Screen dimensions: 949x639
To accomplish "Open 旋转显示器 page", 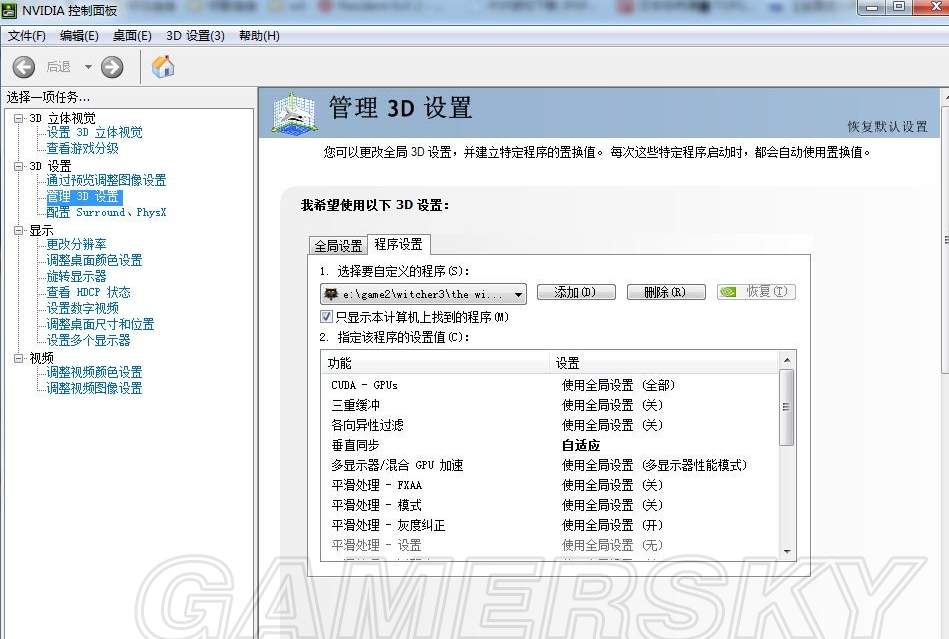I will click(76, 277).
